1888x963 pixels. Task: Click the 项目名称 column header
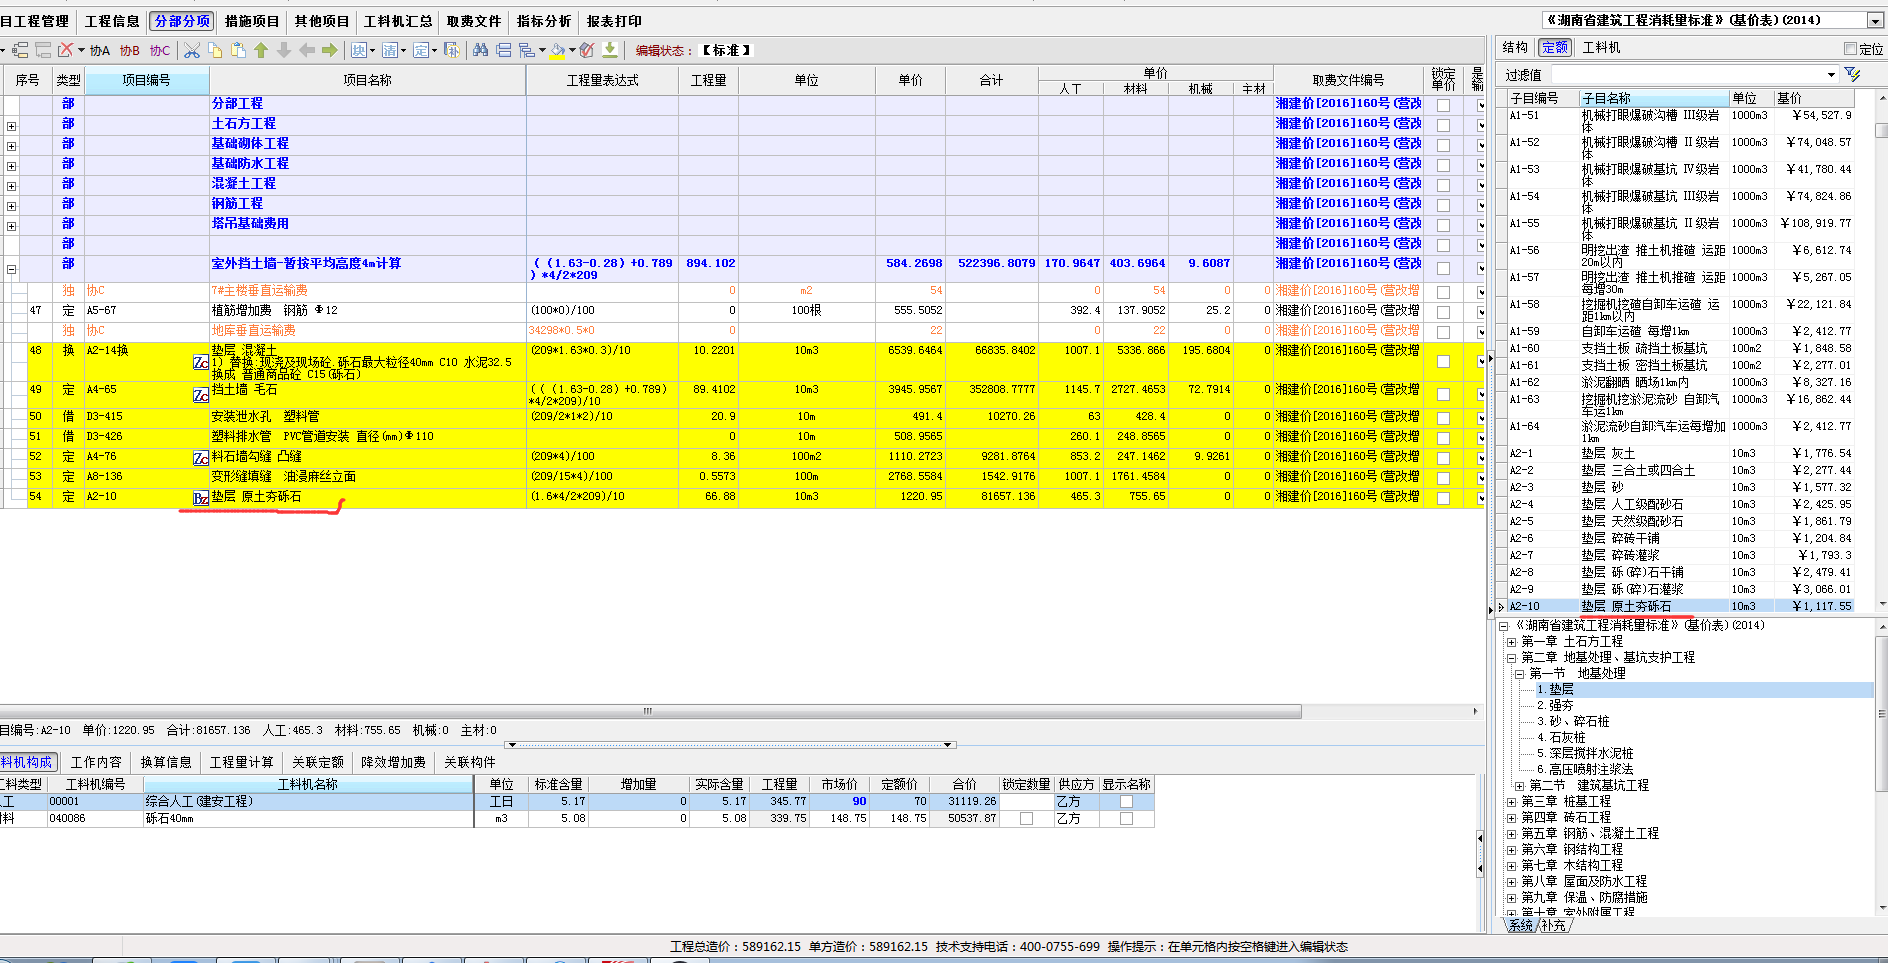click(367, 80)
